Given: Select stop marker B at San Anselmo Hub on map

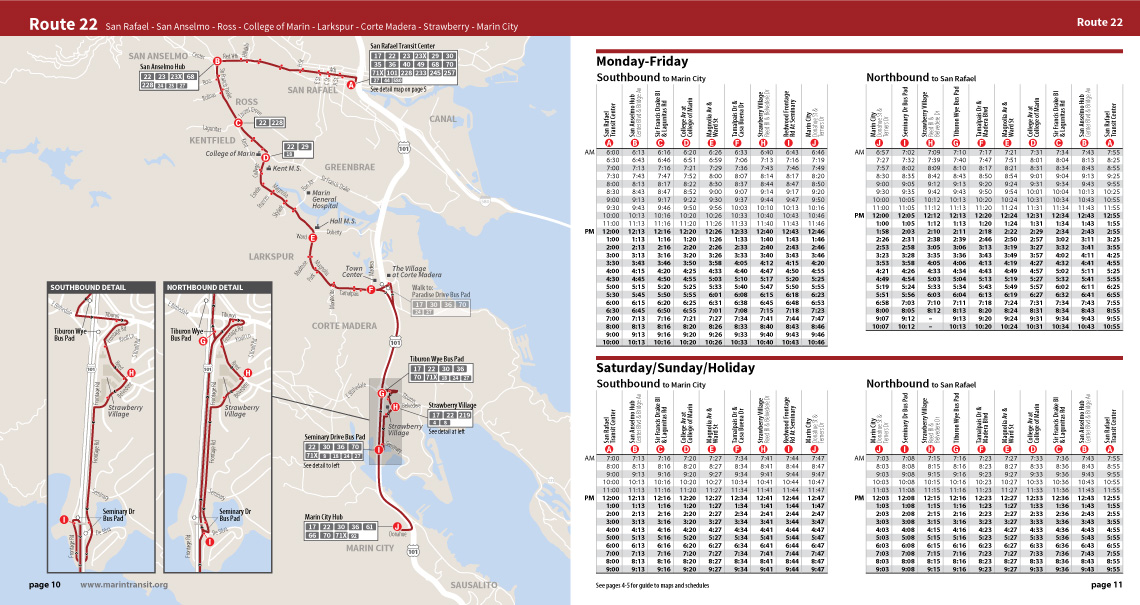Looking at the screenshot, I should pyautogui.click(x=217, y=63).
